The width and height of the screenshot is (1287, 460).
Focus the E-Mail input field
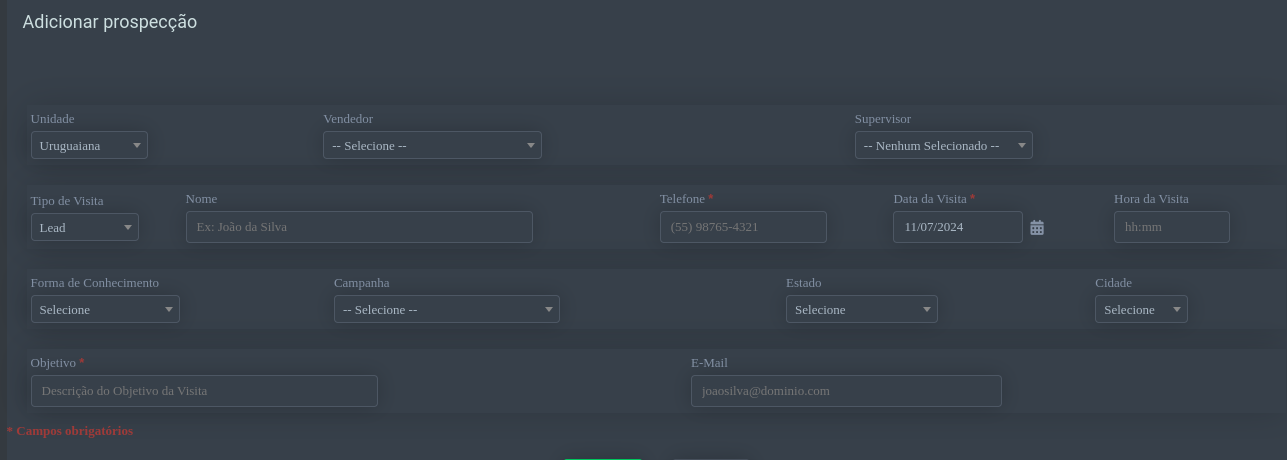[846, 391]
